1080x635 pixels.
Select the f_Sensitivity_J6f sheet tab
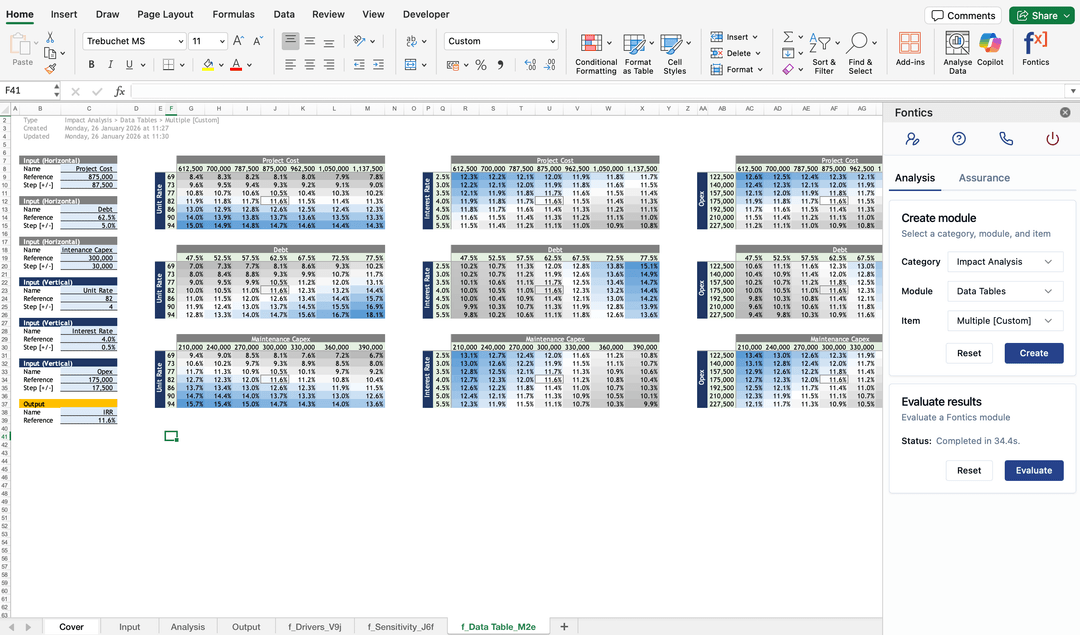[x=401, y=627]
